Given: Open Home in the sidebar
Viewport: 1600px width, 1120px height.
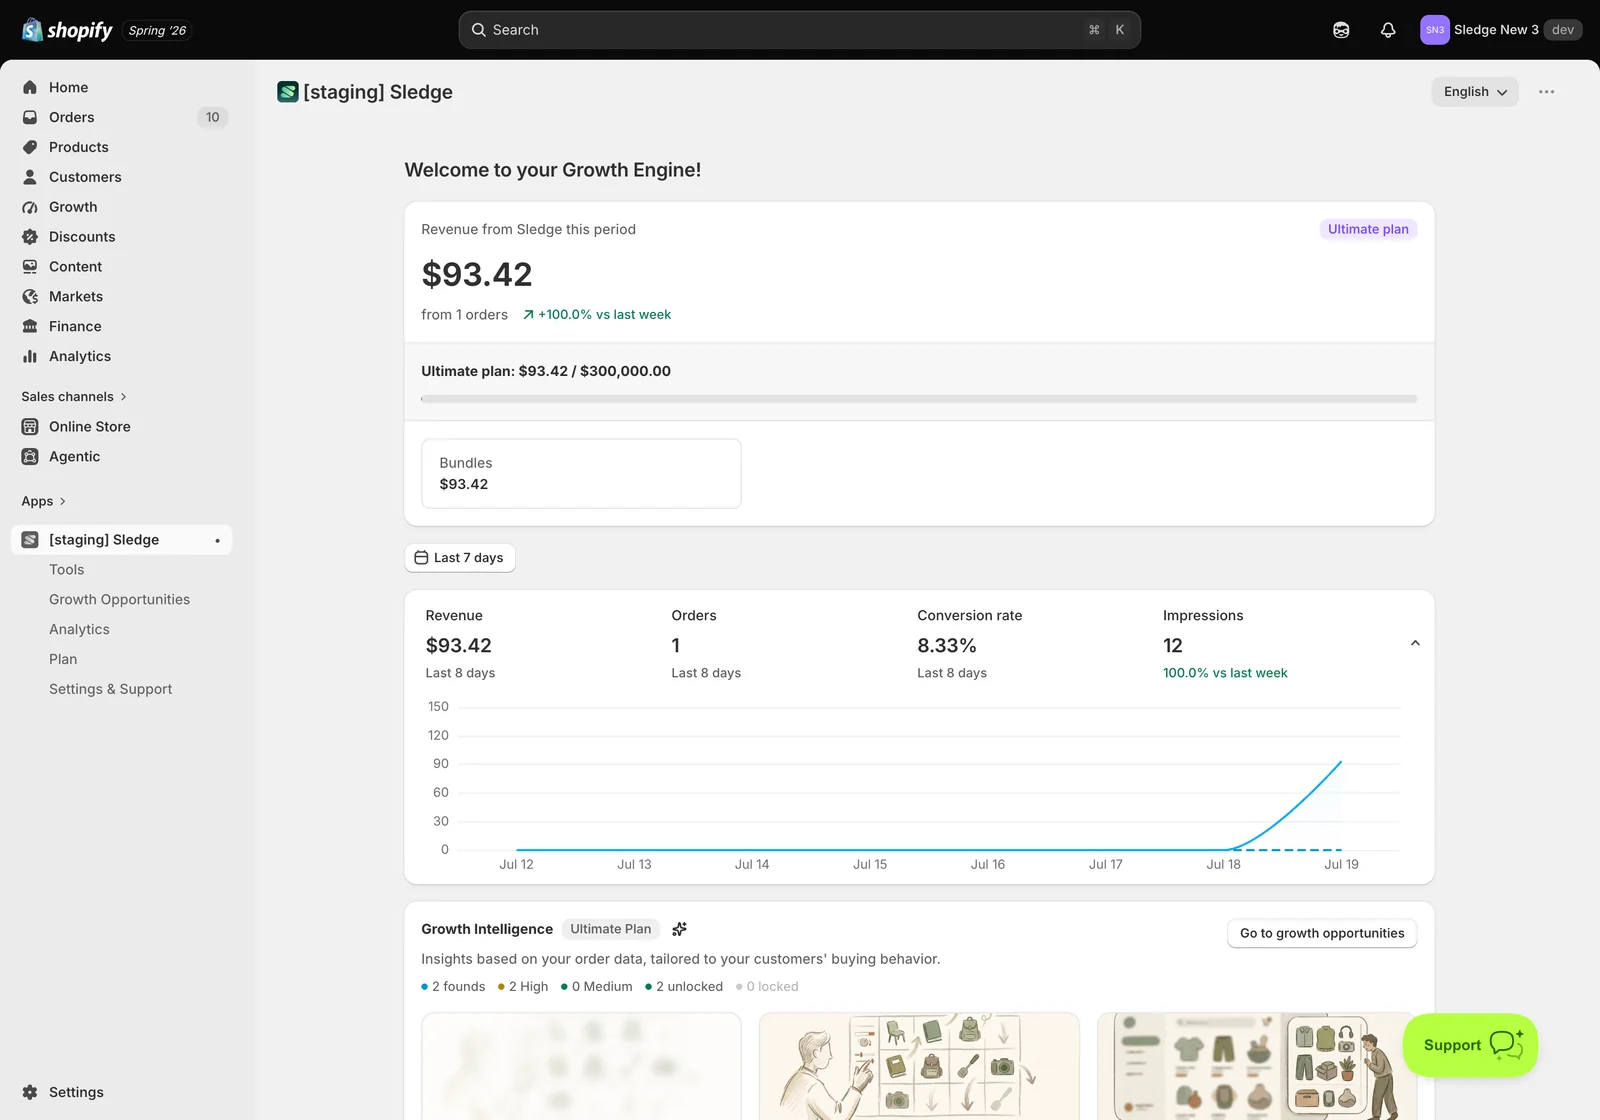Looking at the screenshot, I should click(x=121, y=87).
